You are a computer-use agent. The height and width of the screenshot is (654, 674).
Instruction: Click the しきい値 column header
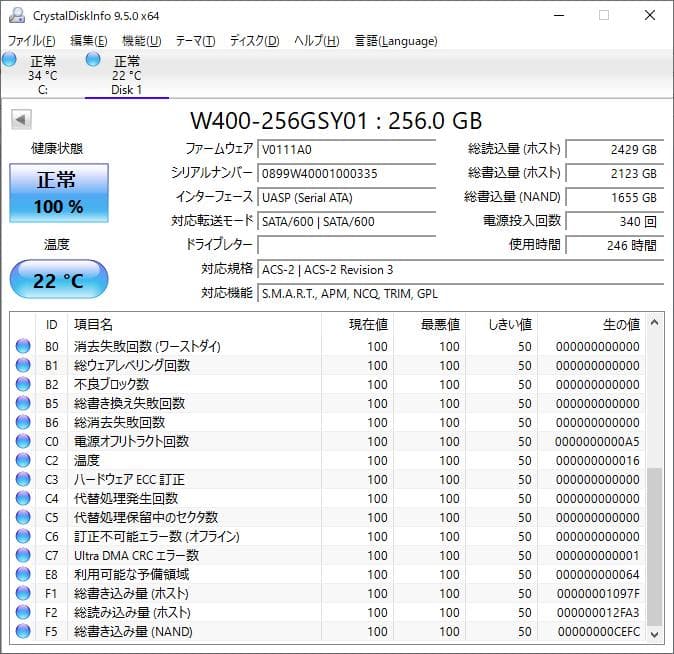(x=502, y=324)
